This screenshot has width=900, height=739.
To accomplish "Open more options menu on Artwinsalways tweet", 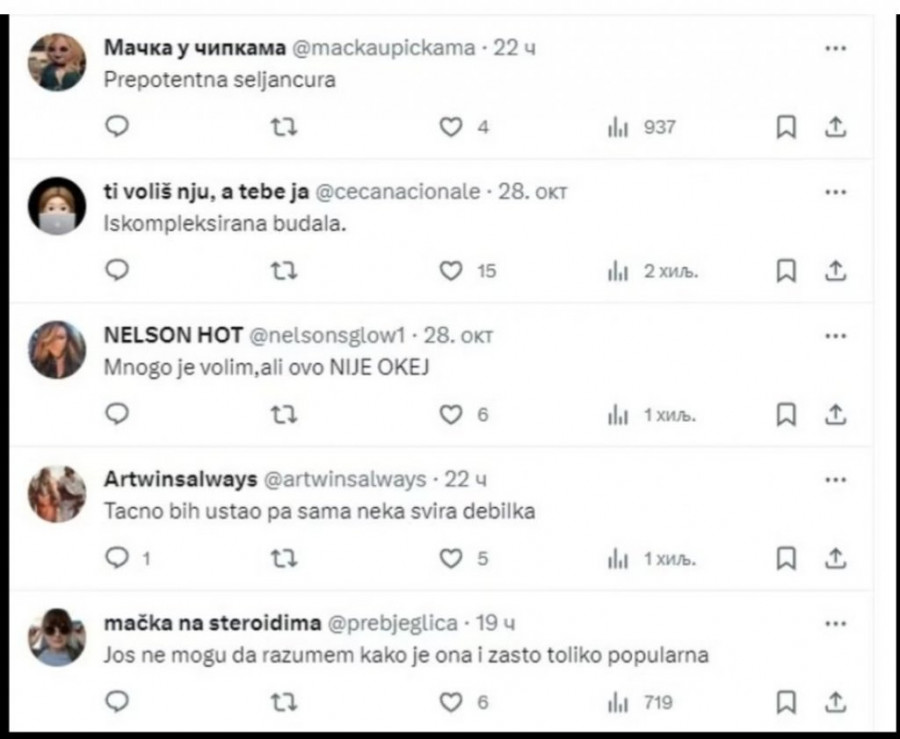I will [x=835, y=480].
